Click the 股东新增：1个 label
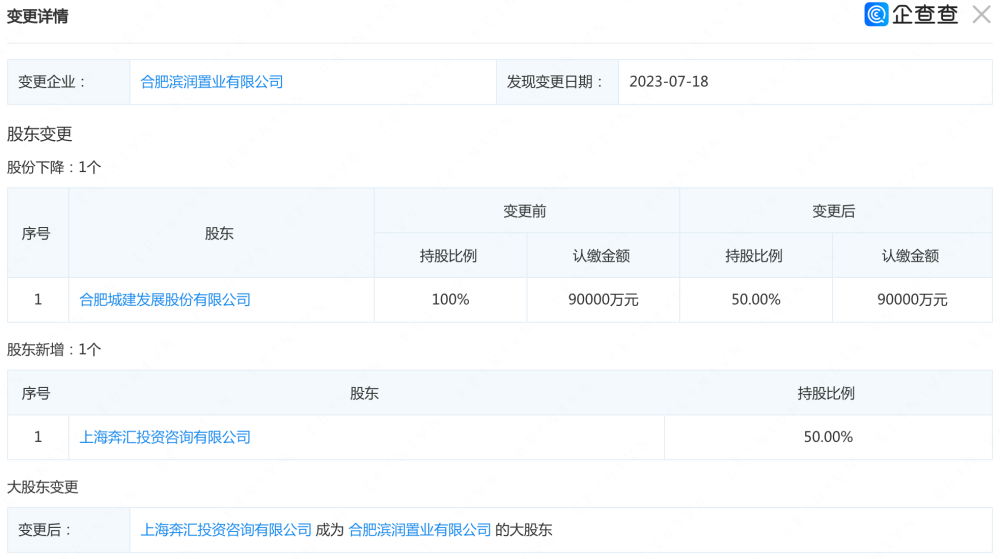Screen dimensions: 1000x559 pyautogui.click(x=54, y=349)
